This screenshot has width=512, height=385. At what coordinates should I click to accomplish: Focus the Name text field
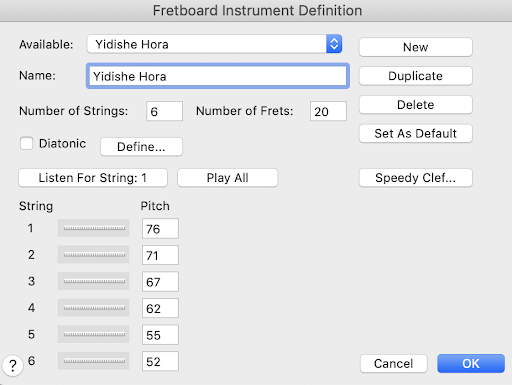click(218, 76)
